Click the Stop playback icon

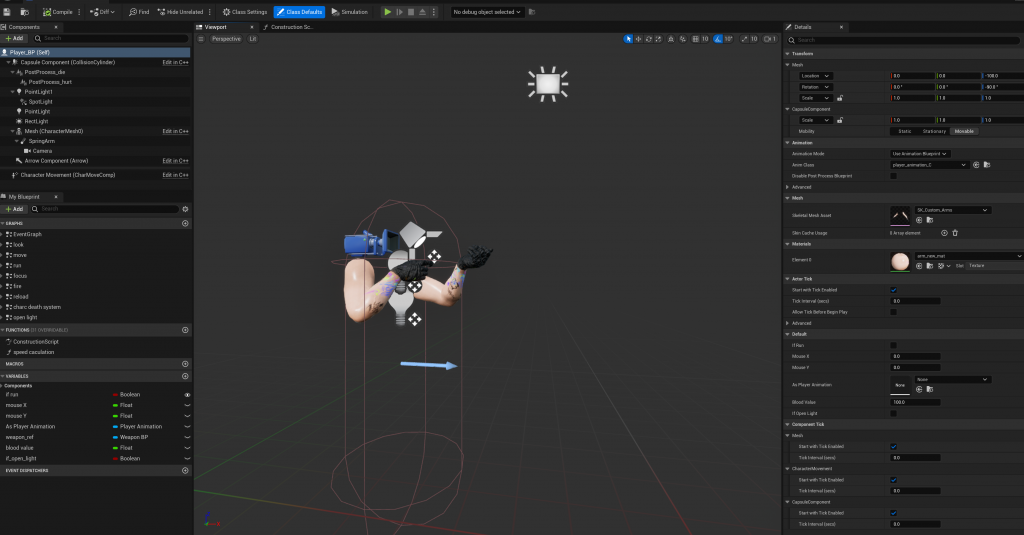[x=411, y=12]
